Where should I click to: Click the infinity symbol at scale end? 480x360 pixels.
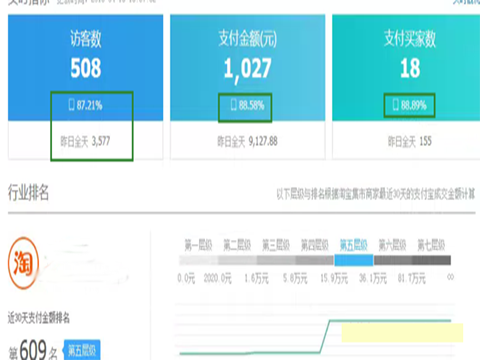point(450,277)
